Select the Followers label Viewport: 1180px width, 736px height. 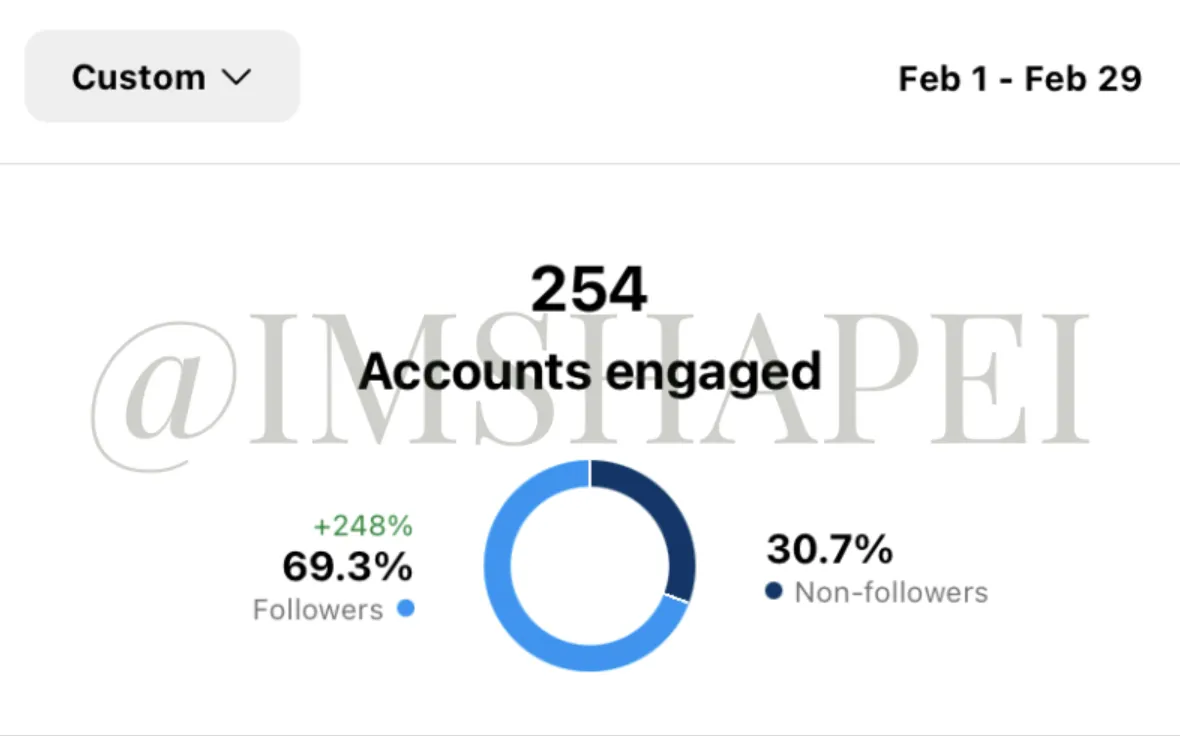[x=318, y=610]
